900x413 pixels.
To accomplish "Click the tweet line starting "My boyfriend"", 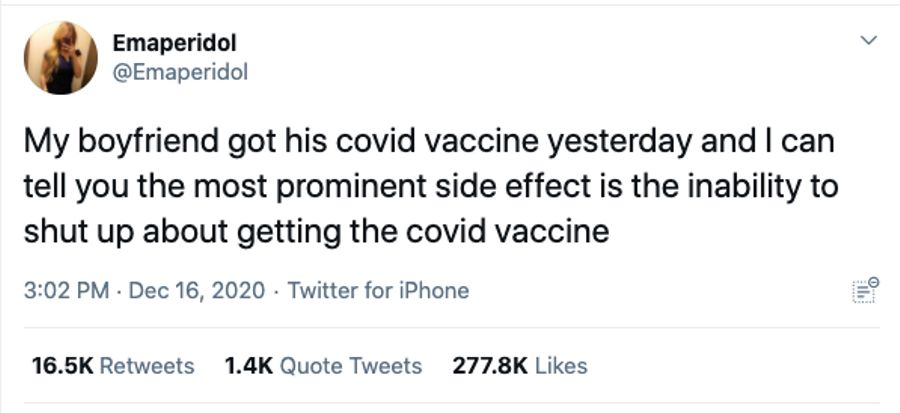I will pyautogui.click(x=429, y=141).
